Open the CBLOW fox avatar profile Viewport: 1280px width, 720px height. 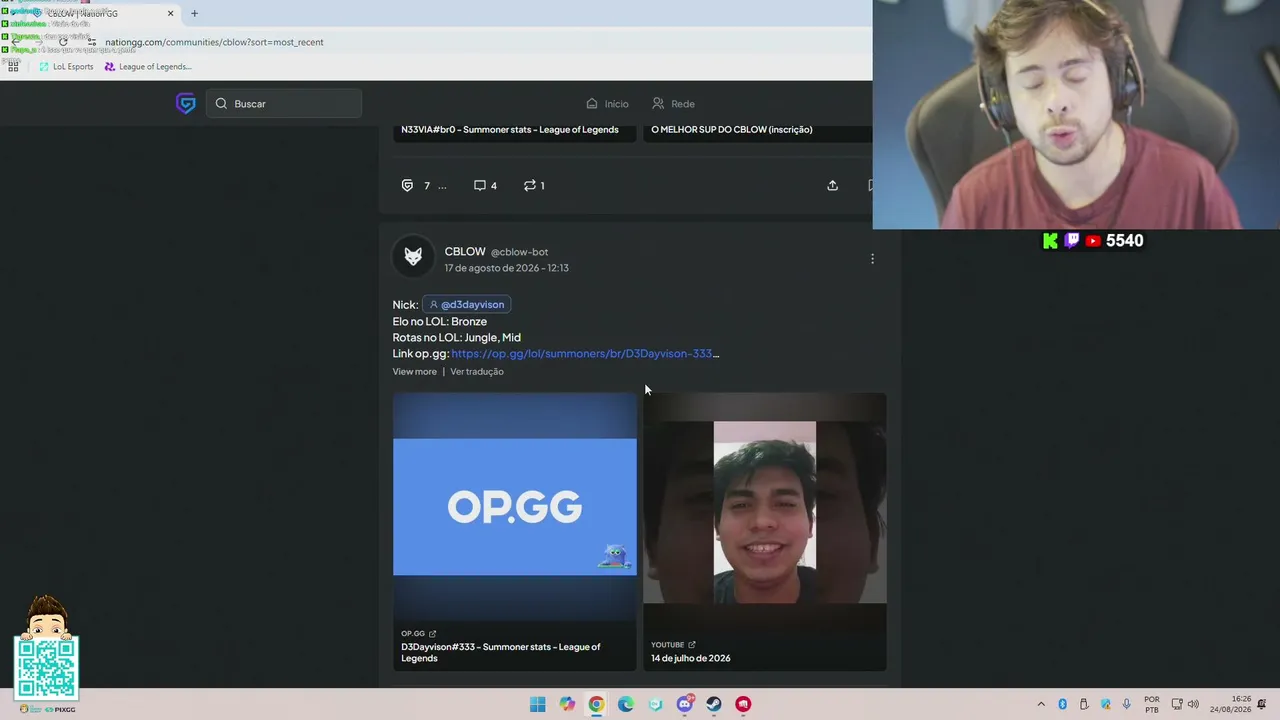[x=413, y=257]
